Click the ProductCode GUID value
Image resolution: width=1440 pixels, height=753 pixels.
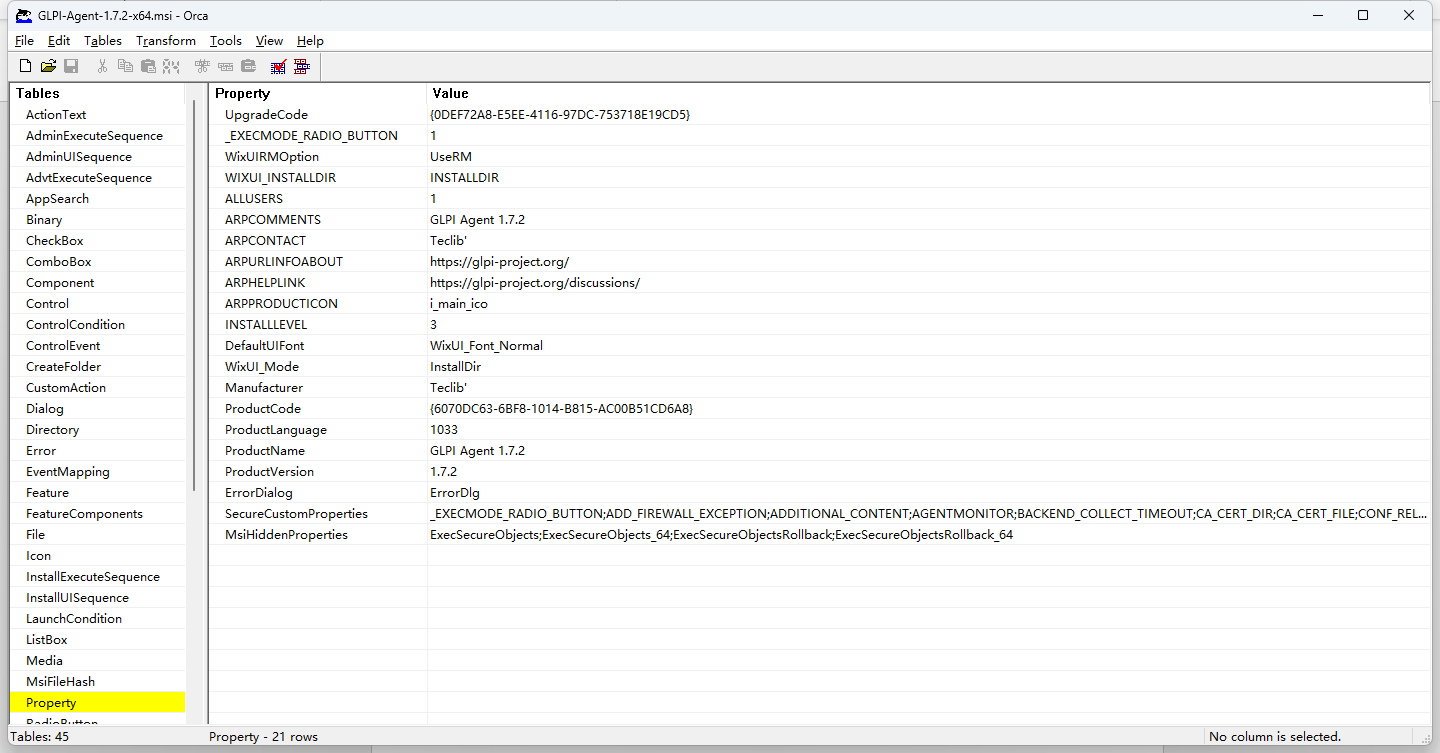pyautogui.click(x=562, y=409)
